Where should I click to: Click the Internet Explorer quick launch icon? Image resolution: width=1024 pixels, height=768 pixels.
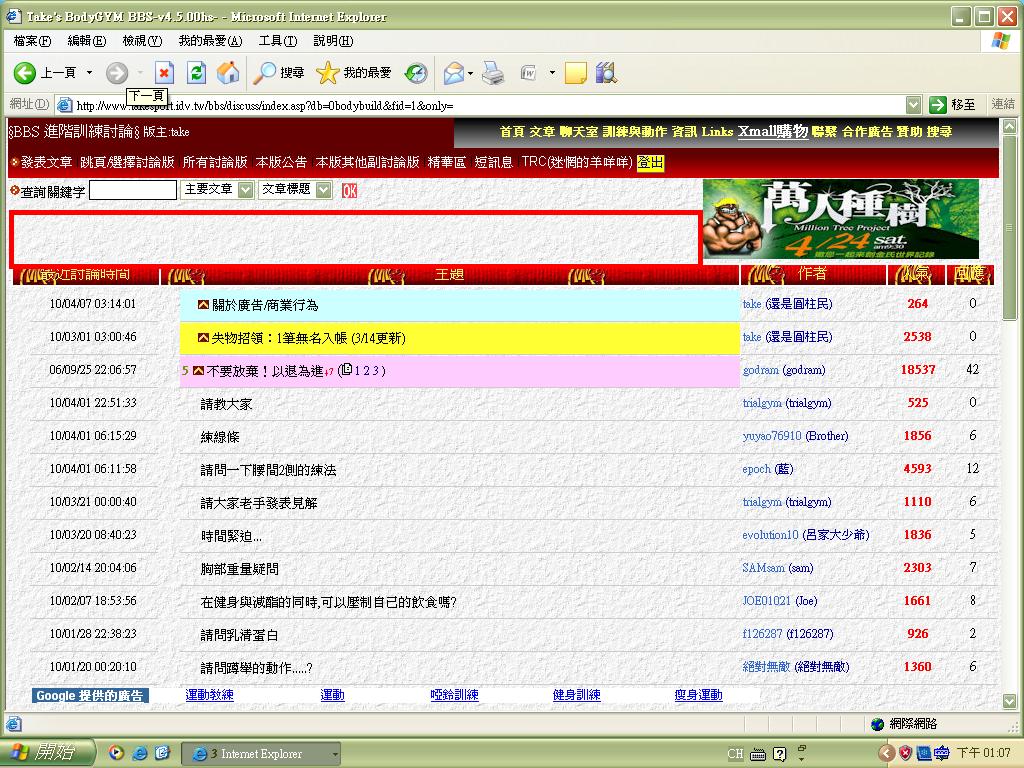coord(140,753)
